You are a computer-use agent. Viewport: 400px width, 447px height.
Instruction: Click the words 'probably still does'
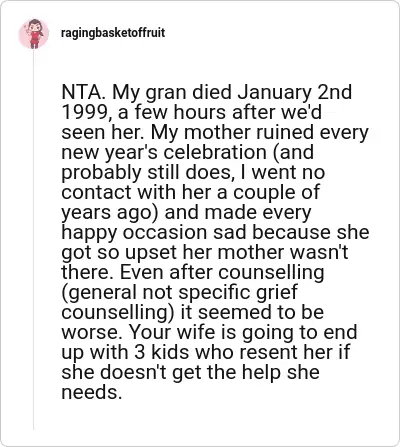pyautogui.click(x=146, y=173)
